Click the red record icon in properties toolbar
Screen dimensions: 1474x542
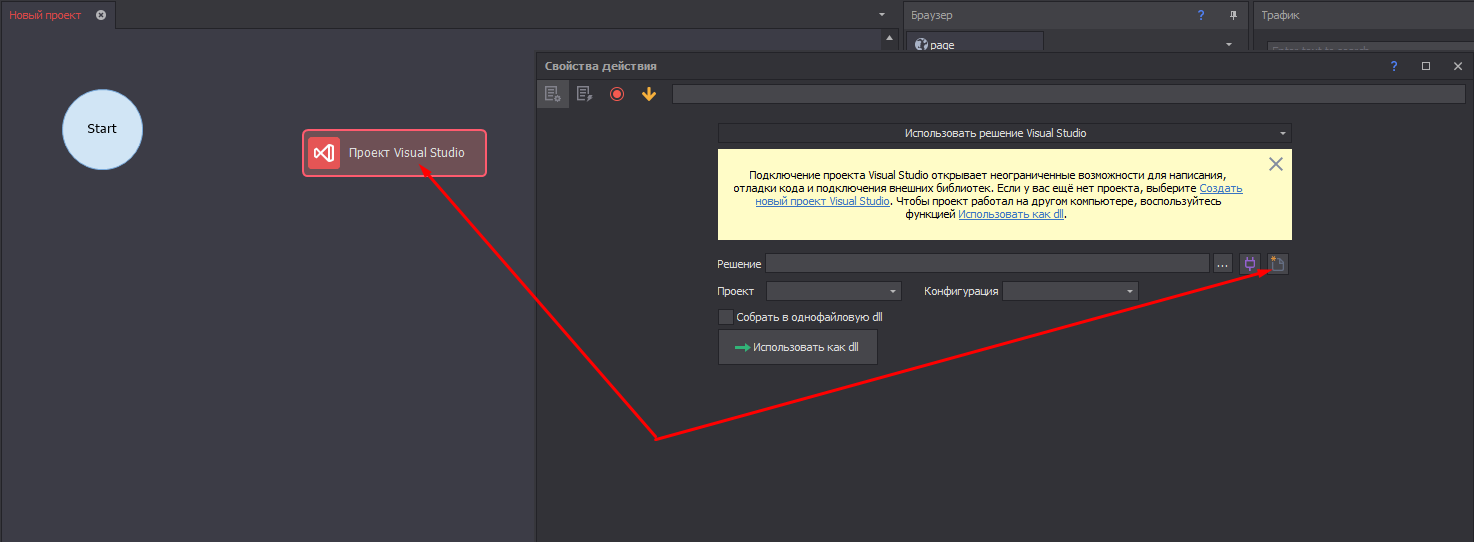coord(617,94)
